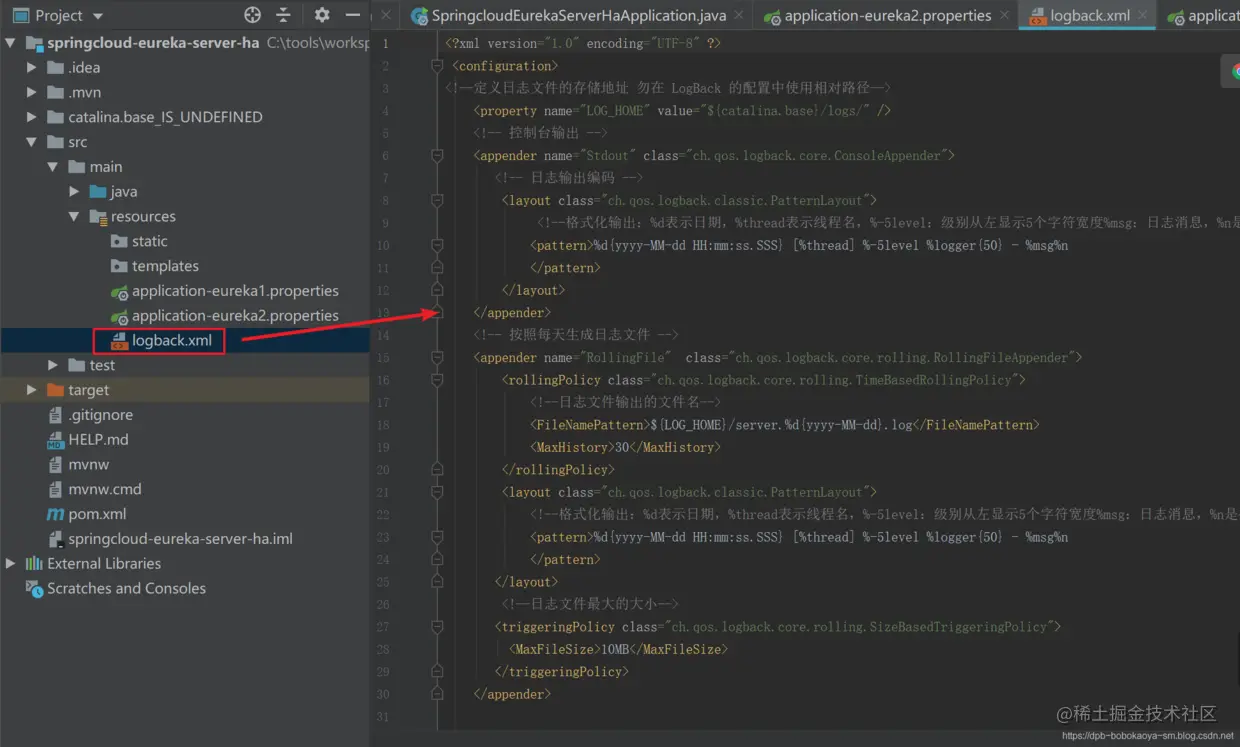Click the locate-current-file crosshair icon in the Project header
Viewport: 1240px width, 747px height.
pyautogui.click(x=253, y=15)
